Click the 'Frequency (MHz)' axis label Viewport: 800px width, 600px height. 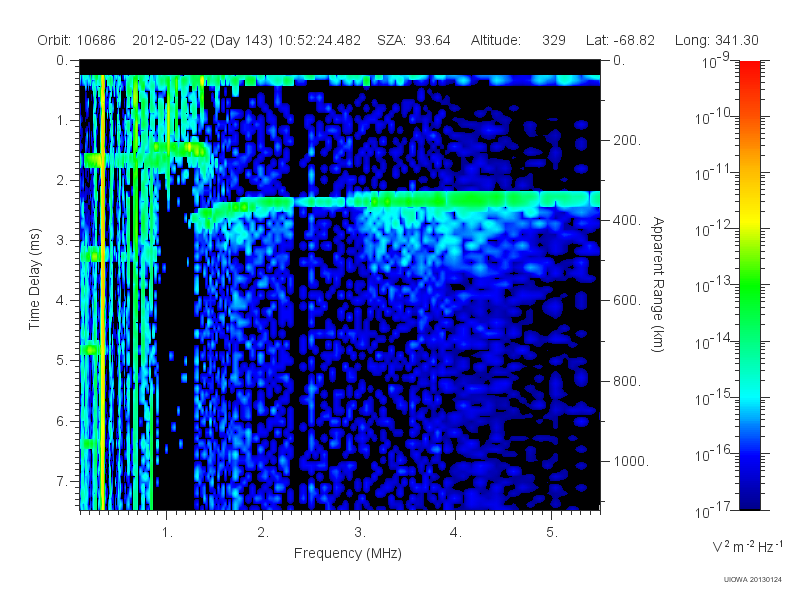coord(347,553)
